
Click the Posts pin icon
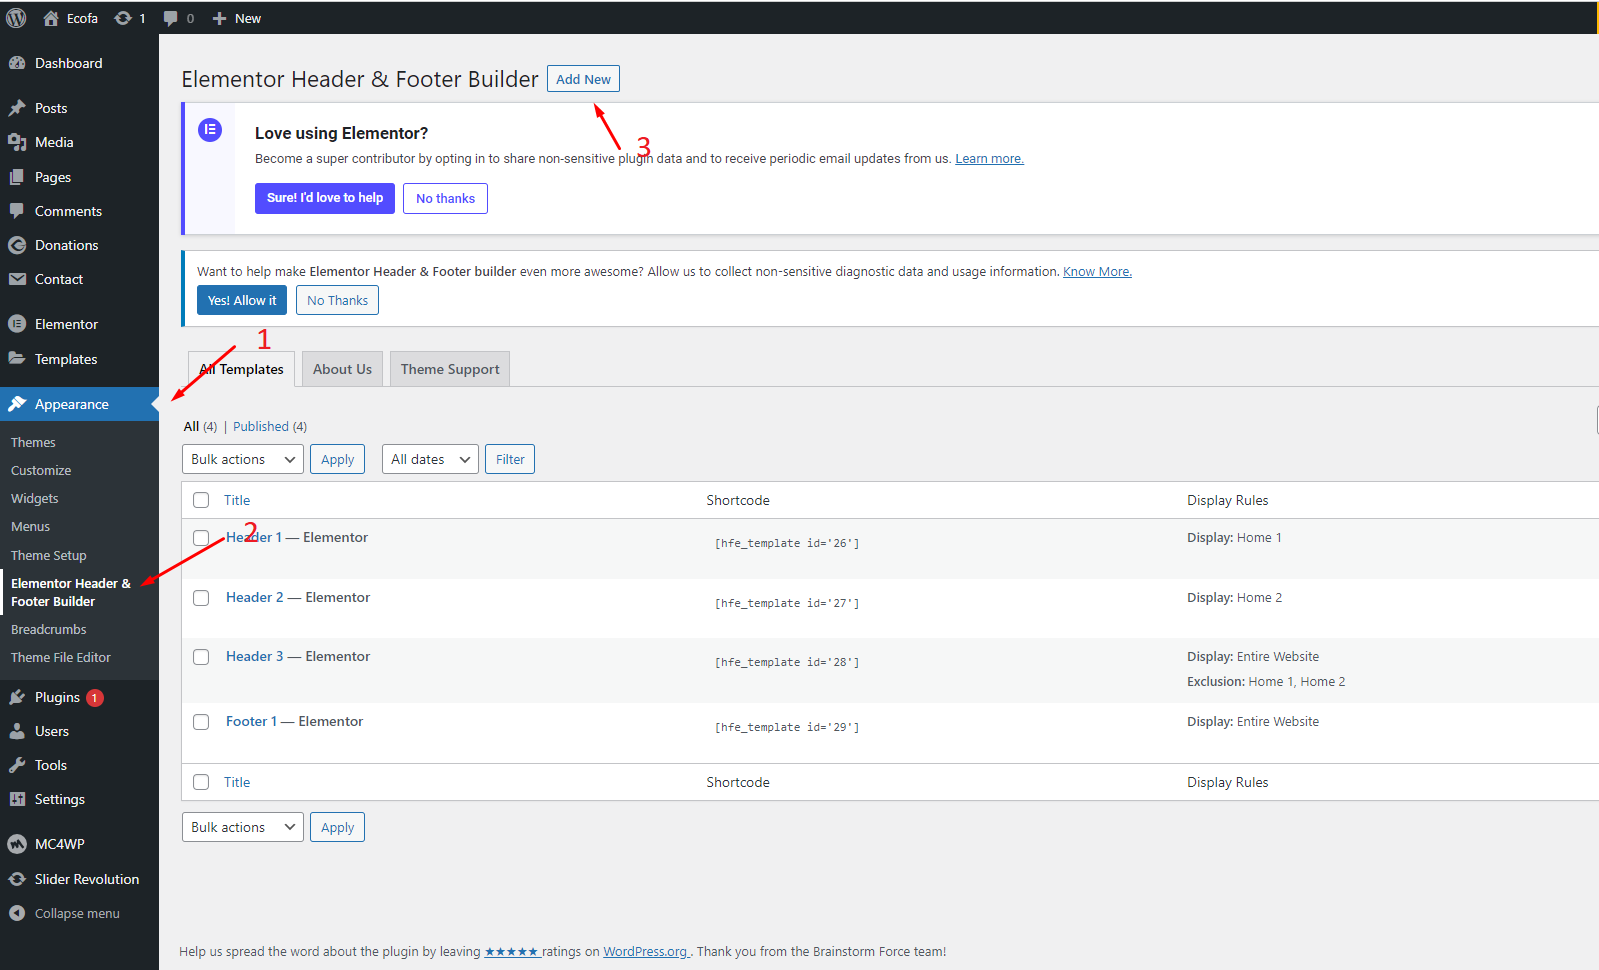click(17, 108)
